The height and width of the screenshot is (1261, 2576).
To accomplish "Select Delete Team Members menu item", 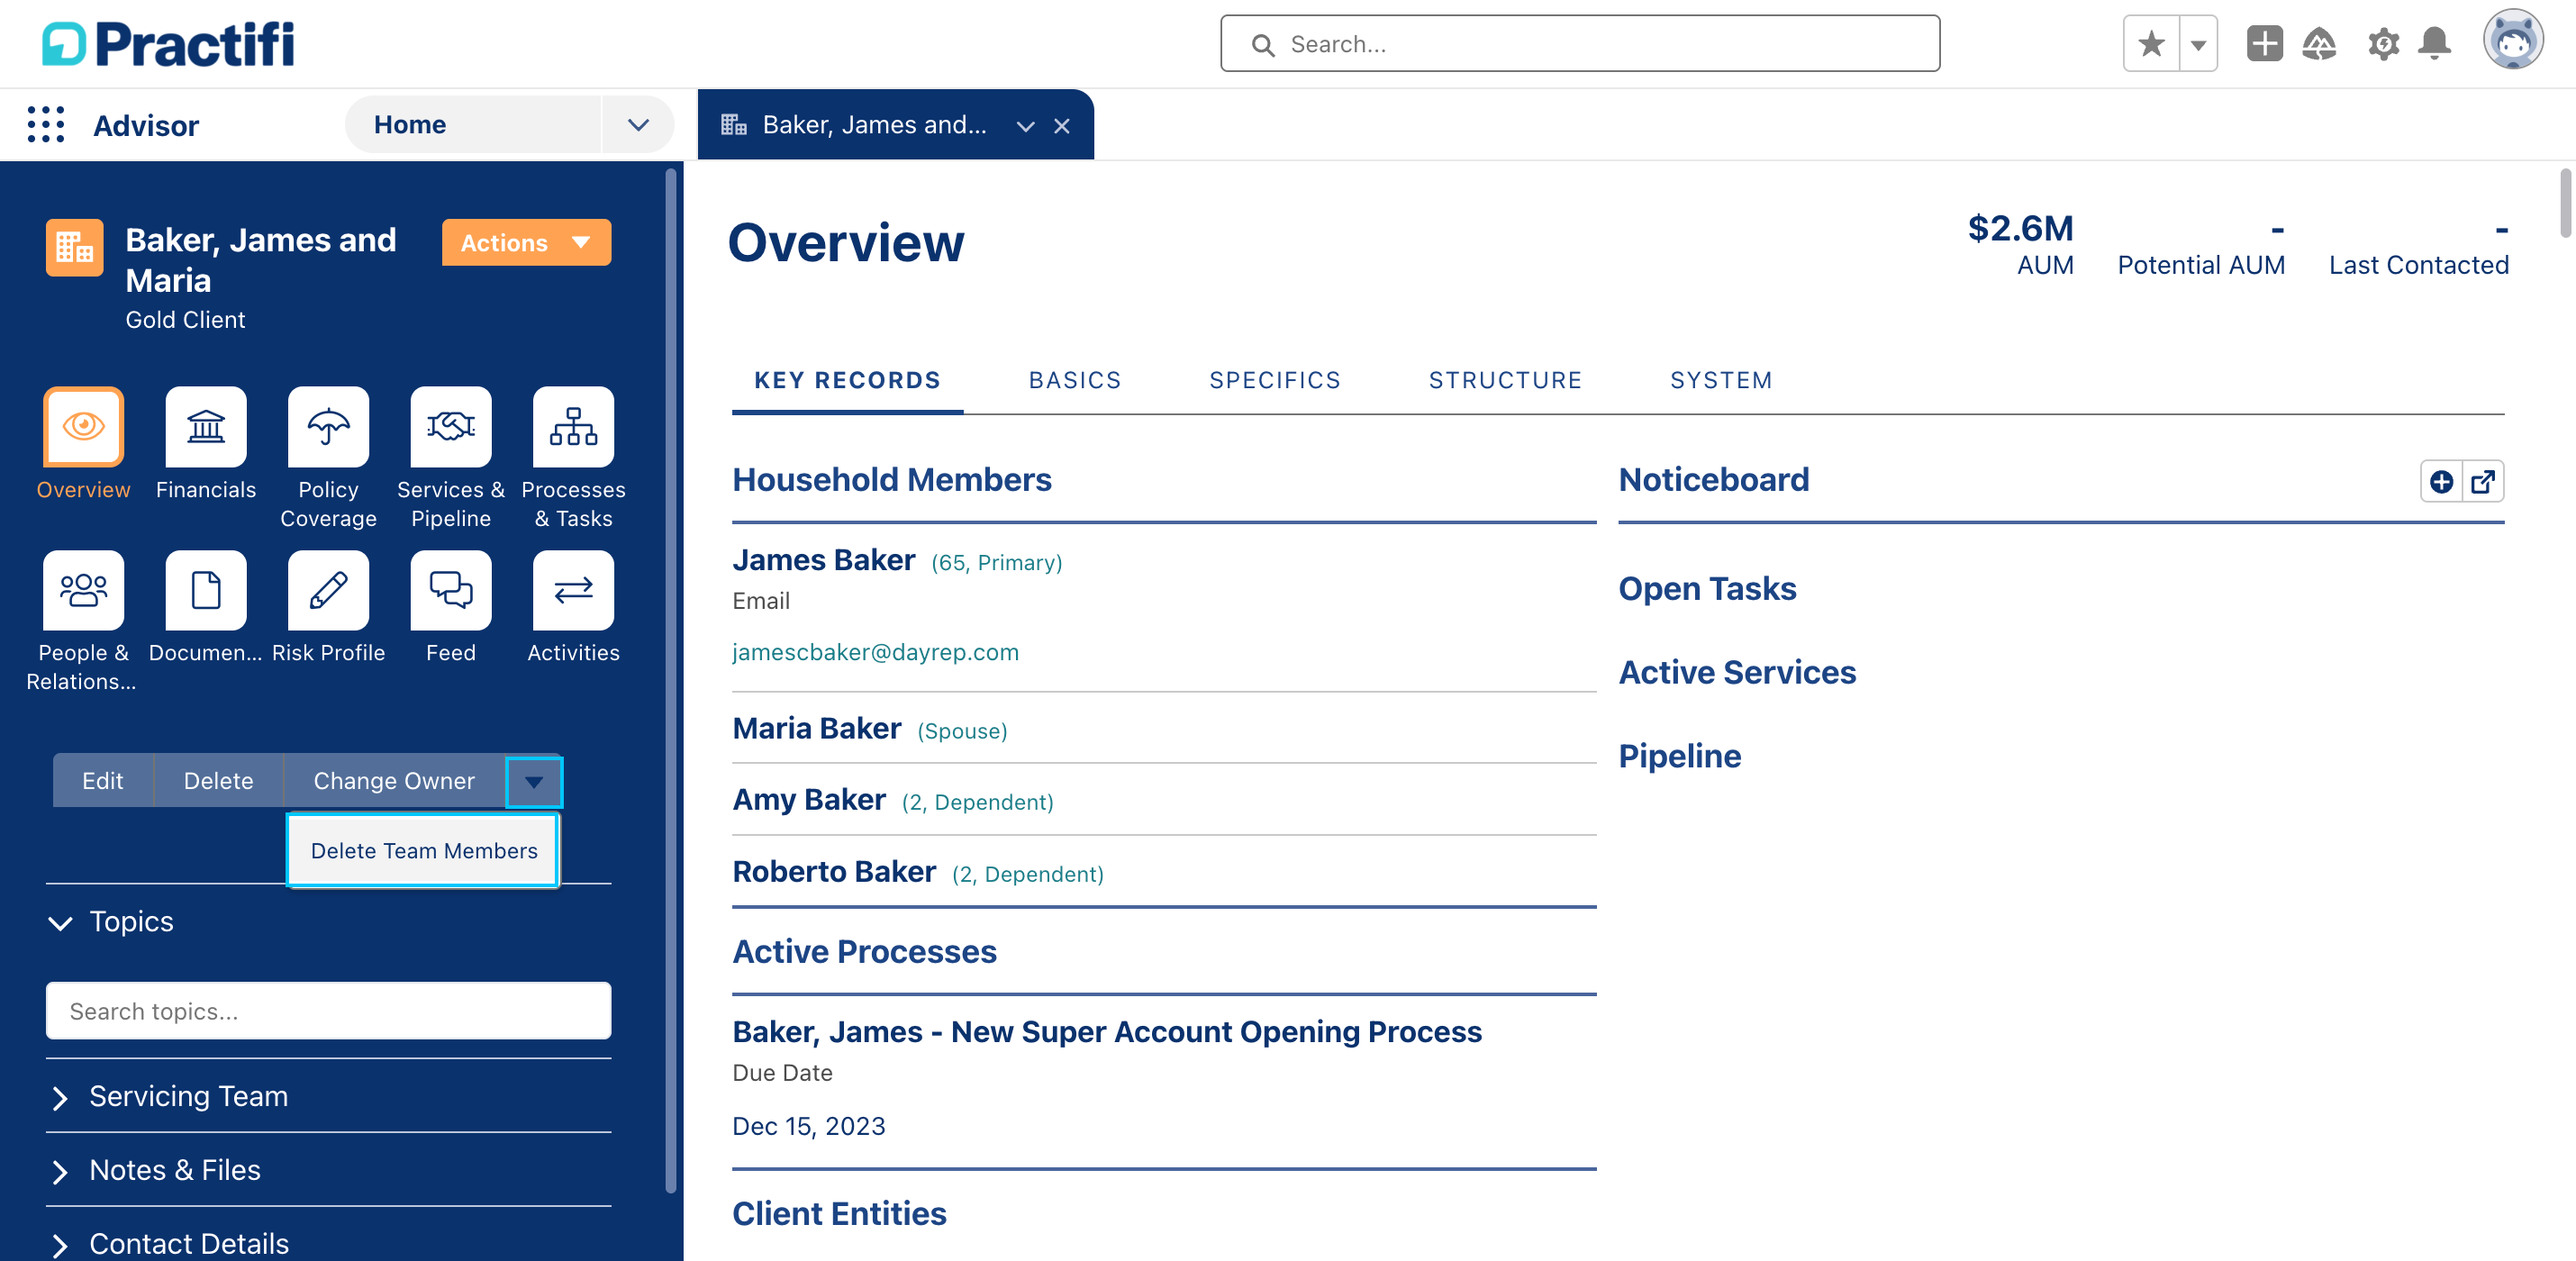I will point(424,851).
